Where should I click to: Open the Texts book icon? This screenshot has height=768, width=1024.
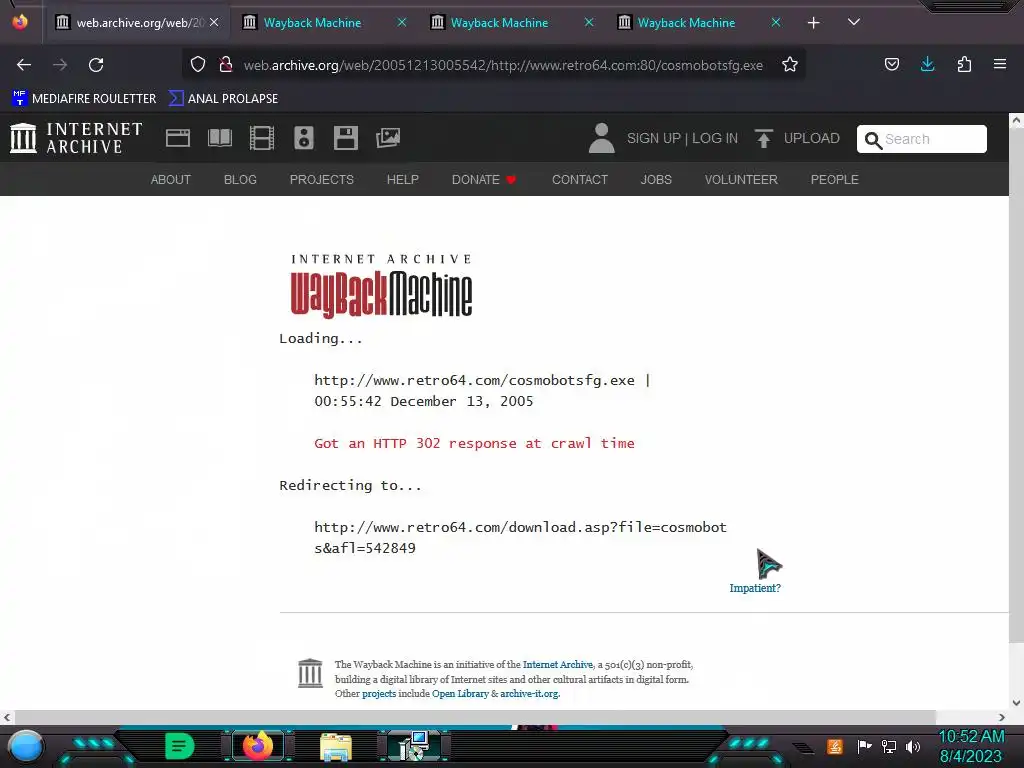[x=220, y=138]
